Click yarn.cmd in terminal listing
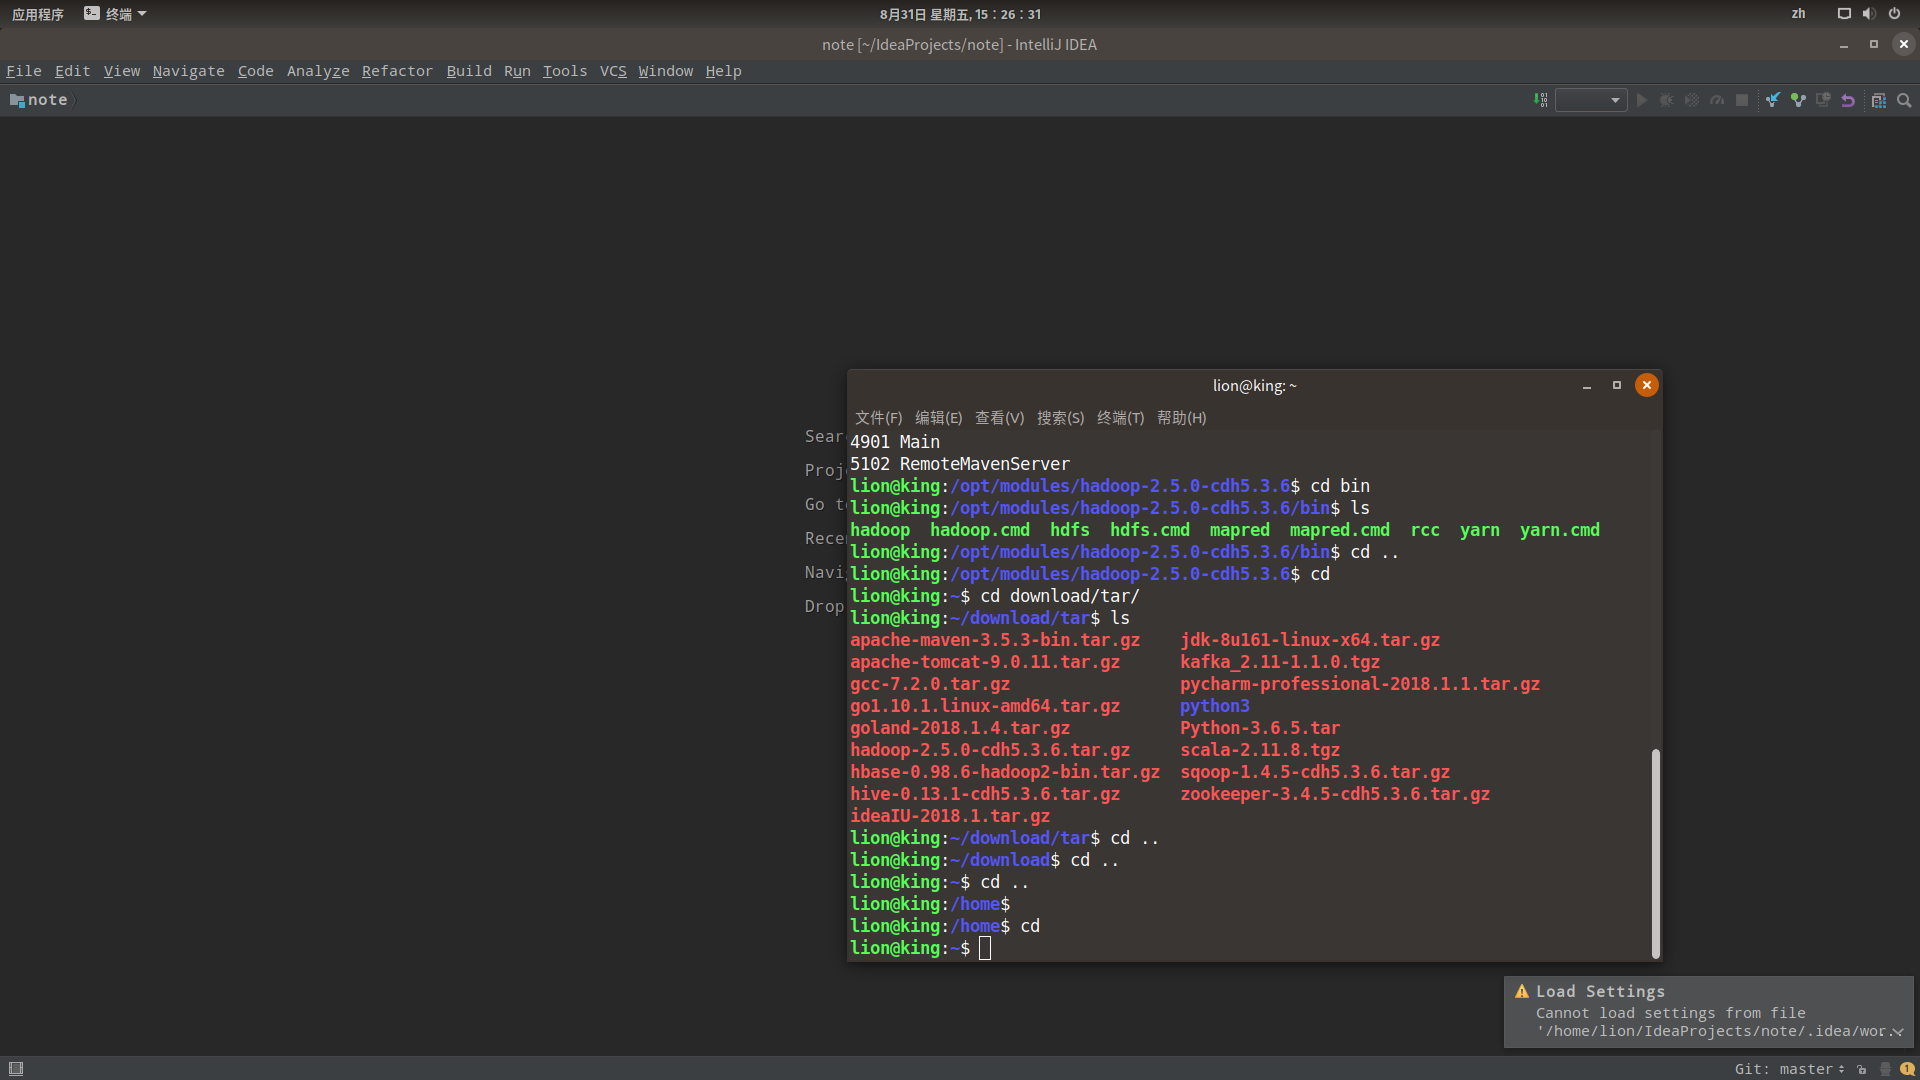The width and height of the screenshot is (1920, 1080). (1560, 530)
